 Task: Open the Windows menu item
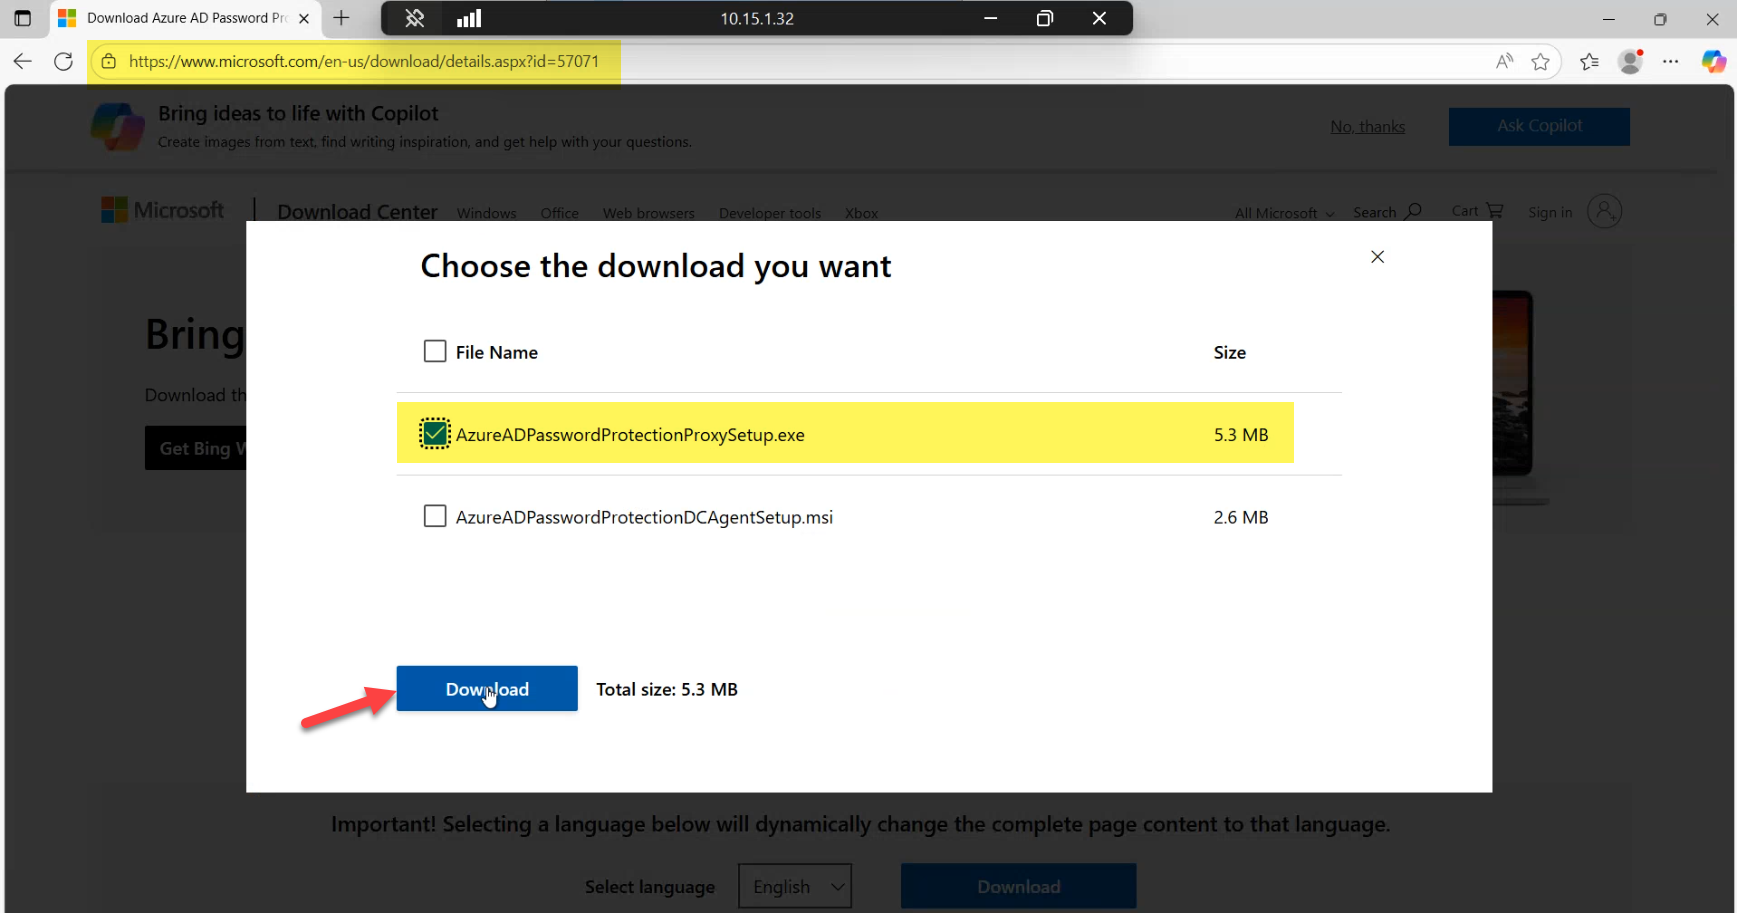[x=487, y=213]
